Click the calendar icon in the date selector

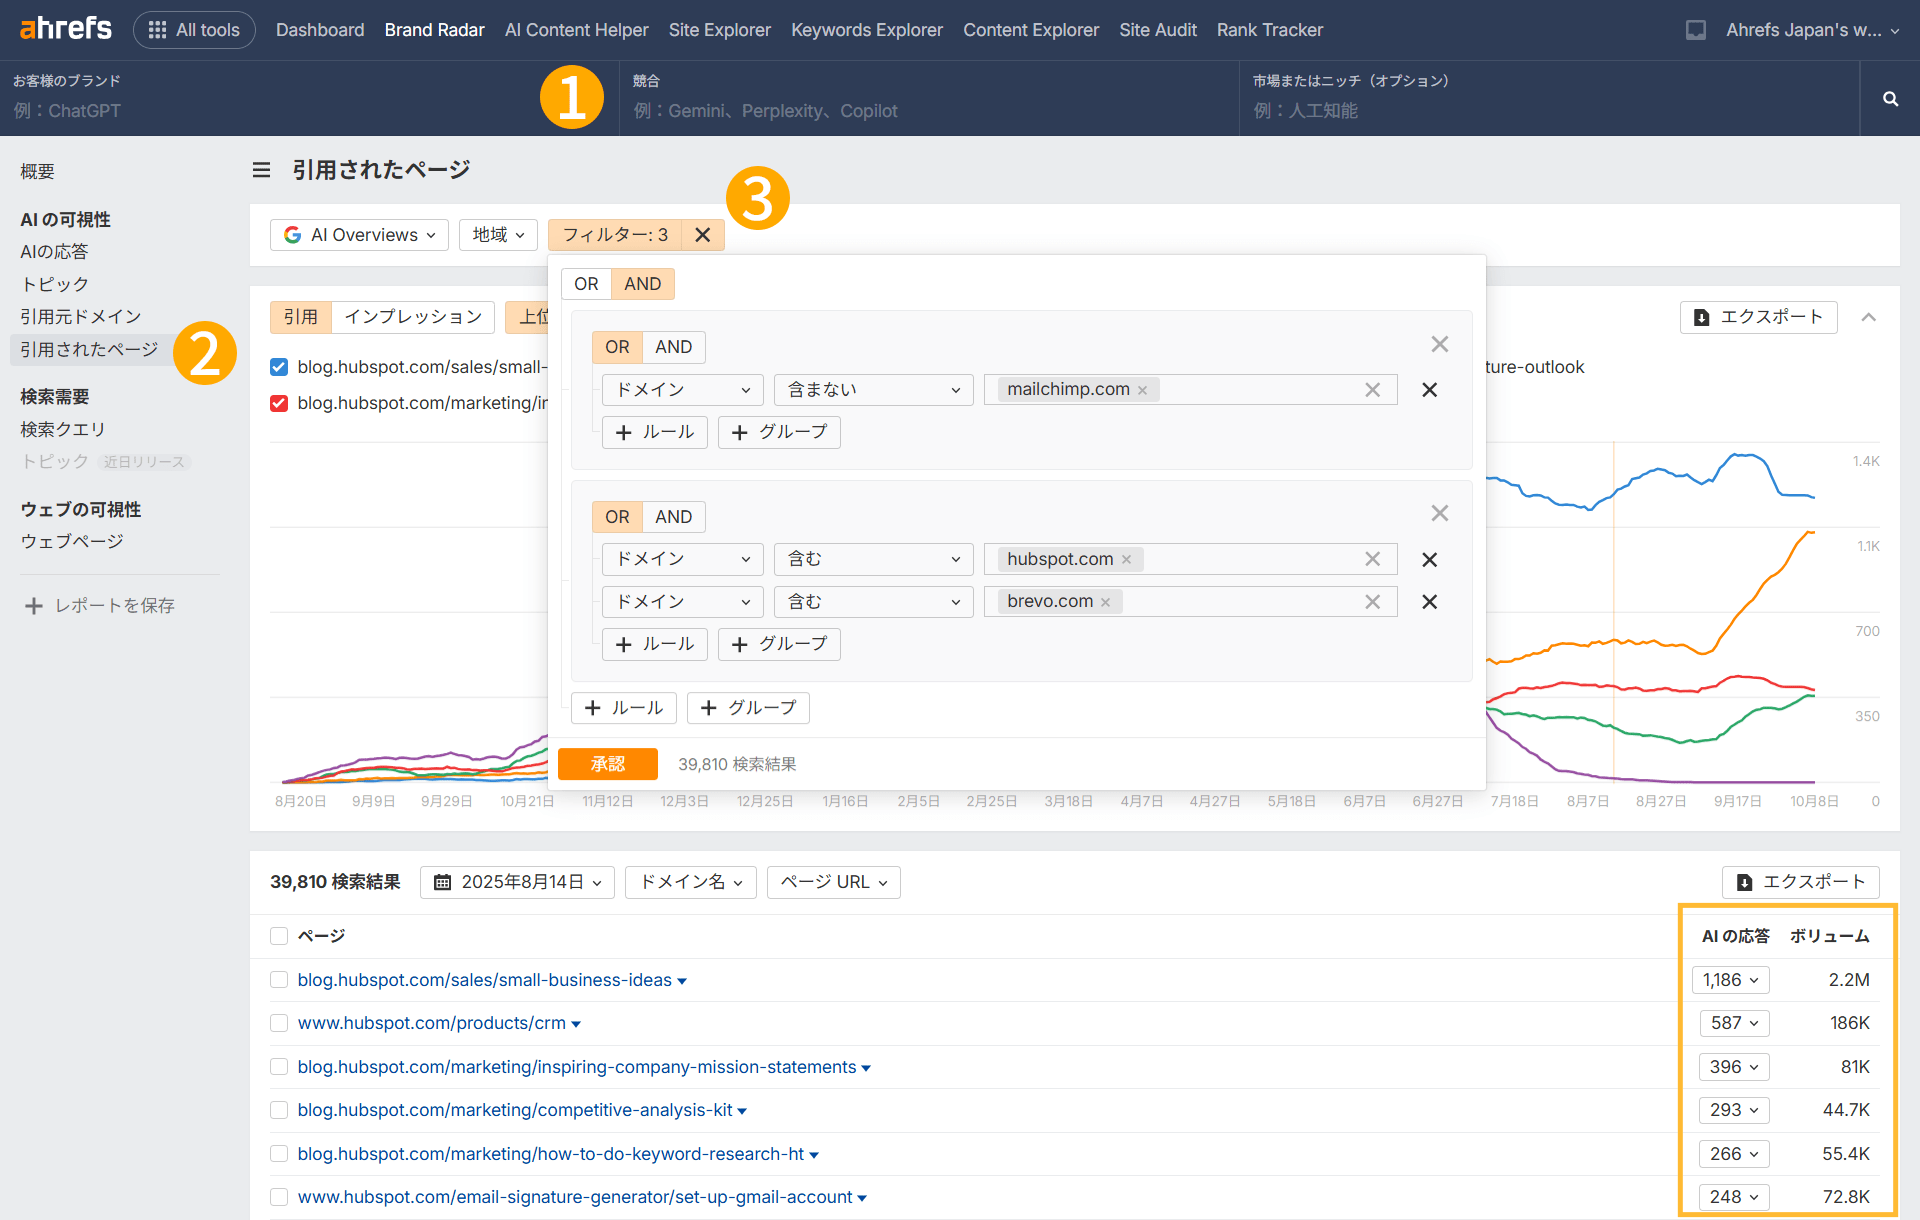coord(443,881)
